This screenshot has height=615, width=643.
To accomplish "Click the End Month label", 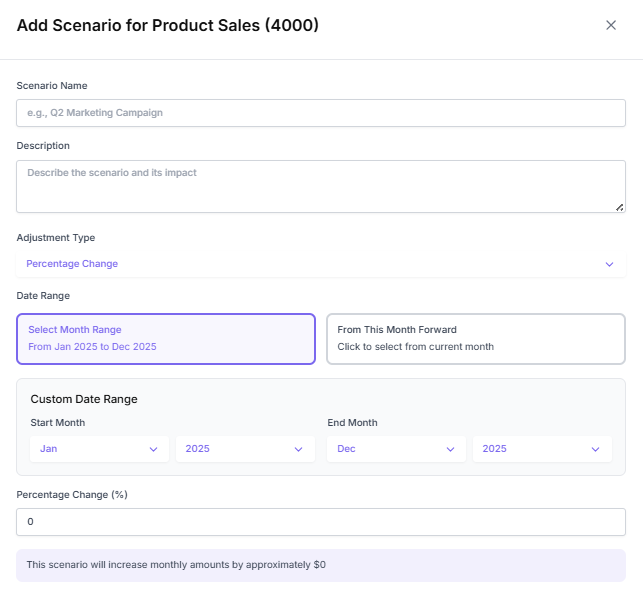I will click(x=353, y=423).
